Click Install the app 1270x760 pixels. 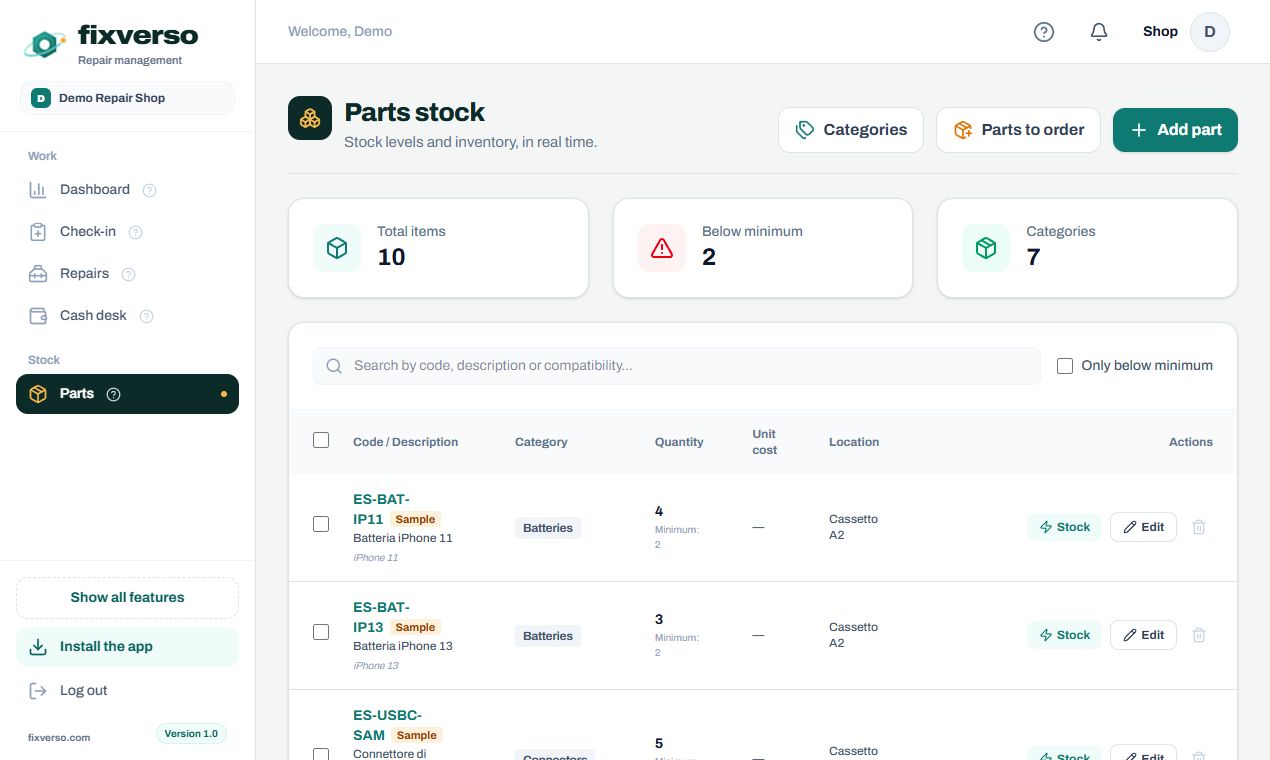coord(127,647)
